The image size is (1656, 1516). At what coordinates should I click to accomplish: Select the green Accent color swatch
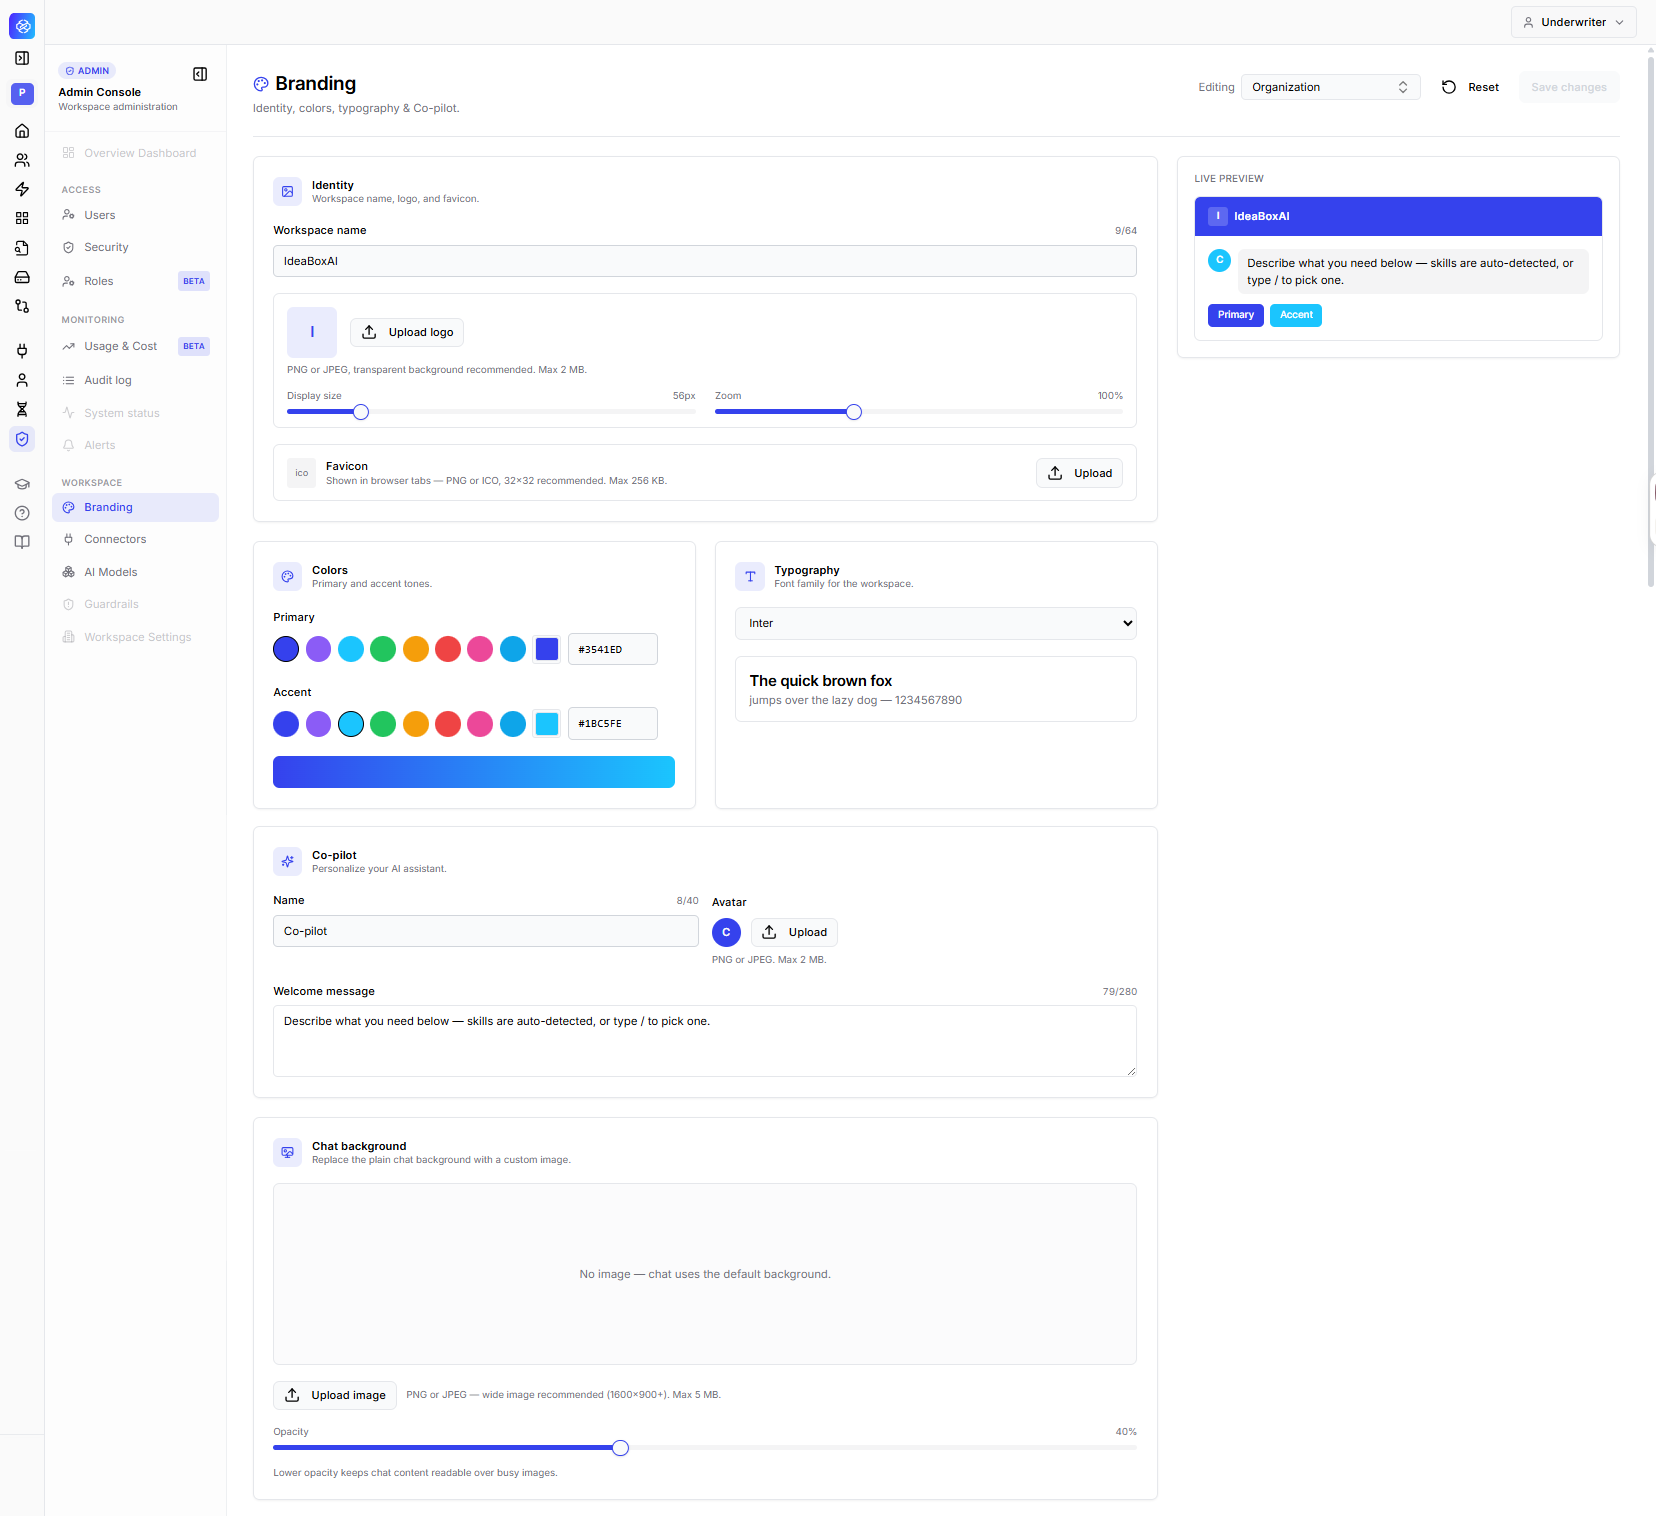point(383,724)
